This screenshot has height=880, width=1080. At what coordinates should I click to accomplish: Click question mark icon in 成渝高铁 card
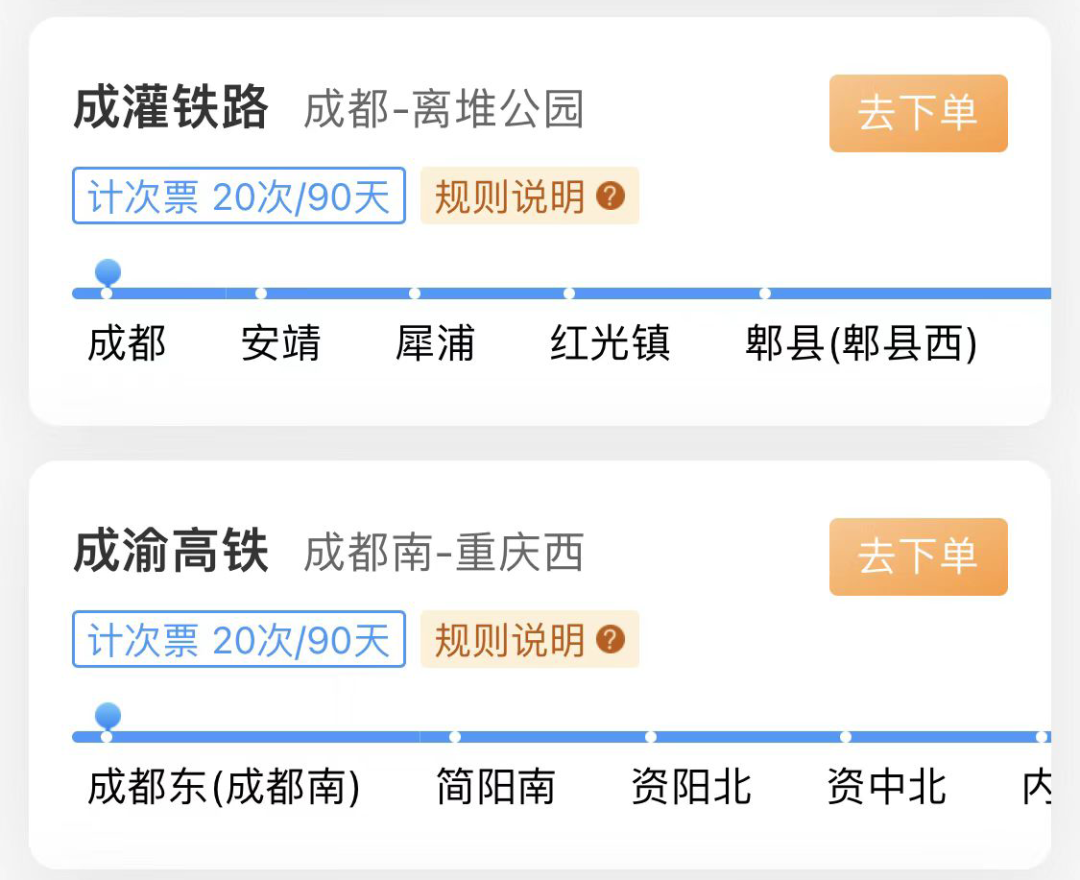click(610, 640)
